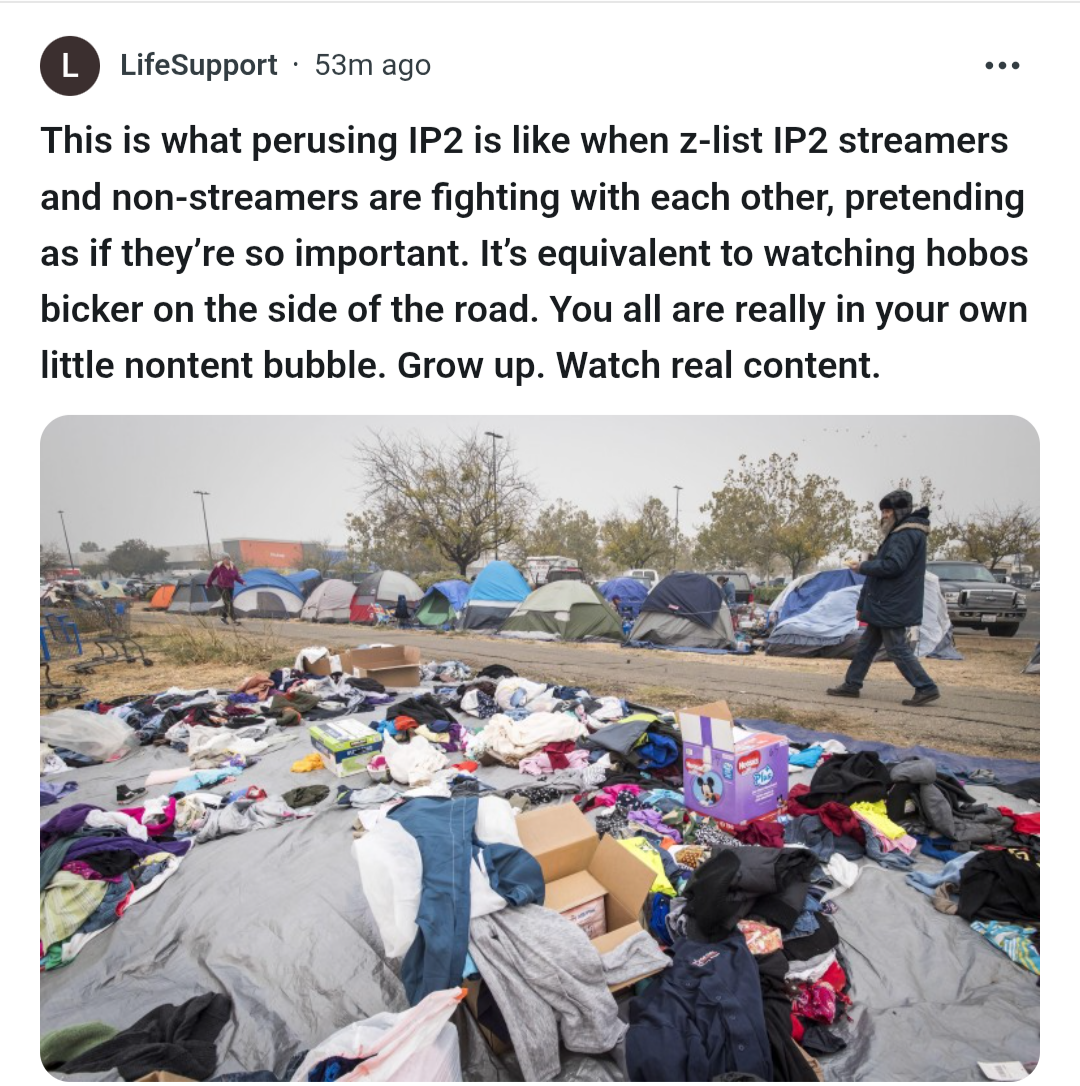This screenshot has height=1086, width=1080.
Task: Click the white paper ream box in photo
Action: [345, 744]
